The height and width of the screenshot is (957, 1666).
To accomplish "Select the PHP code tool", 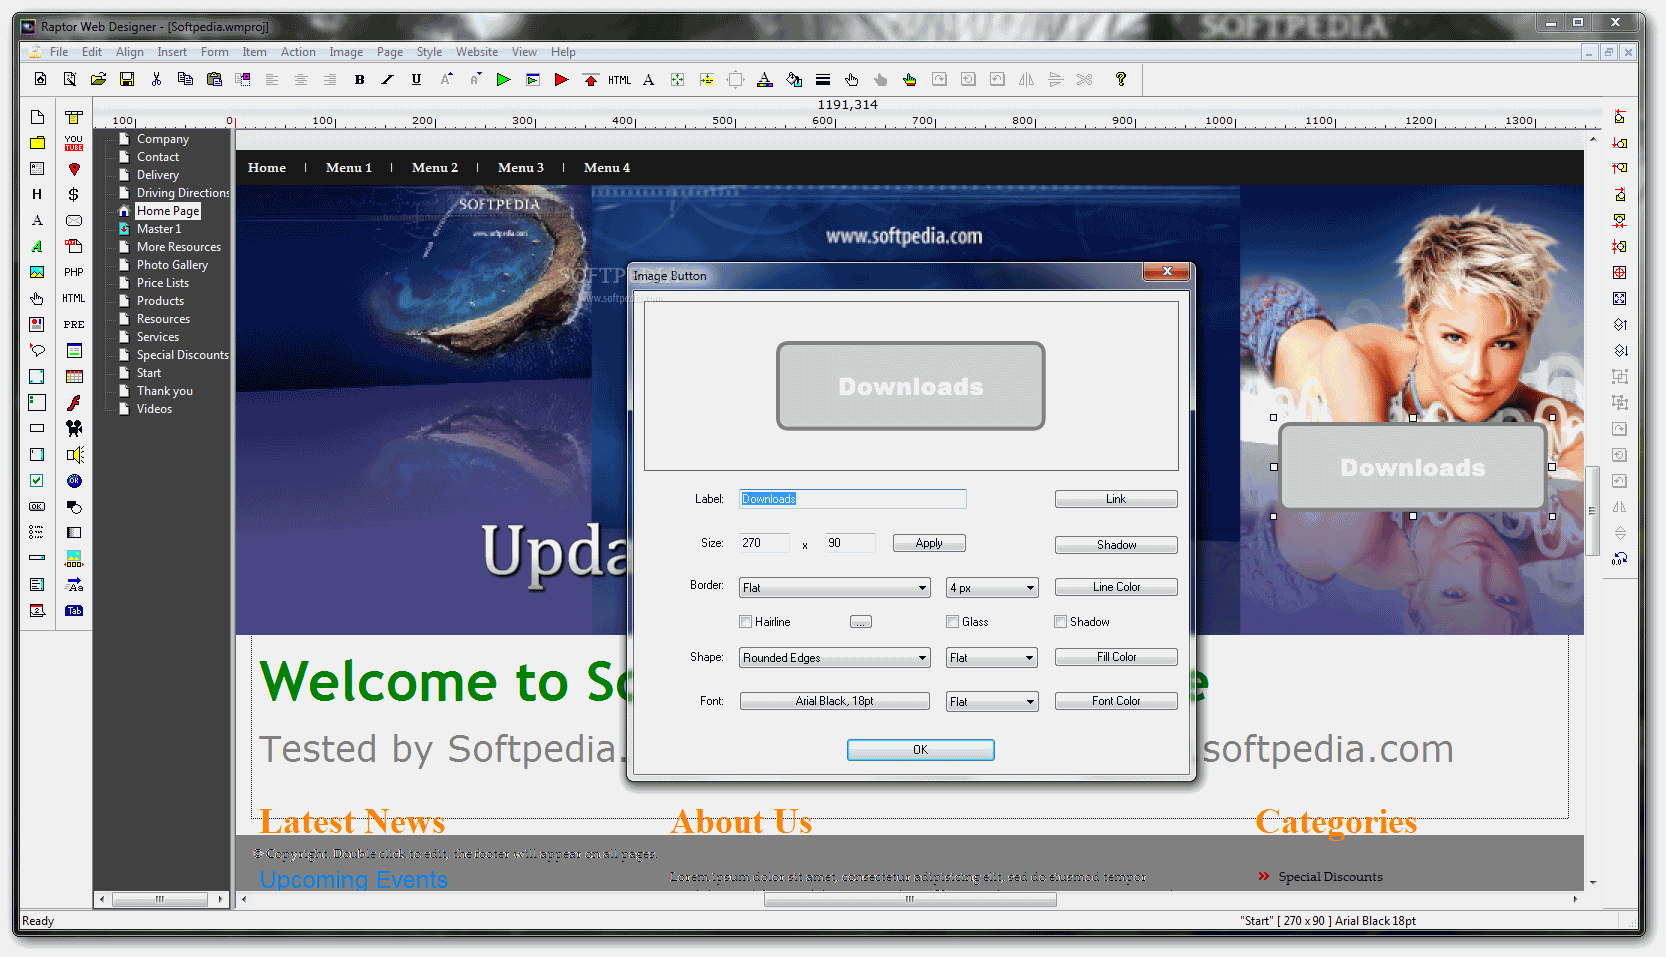I will click(74, 272).
